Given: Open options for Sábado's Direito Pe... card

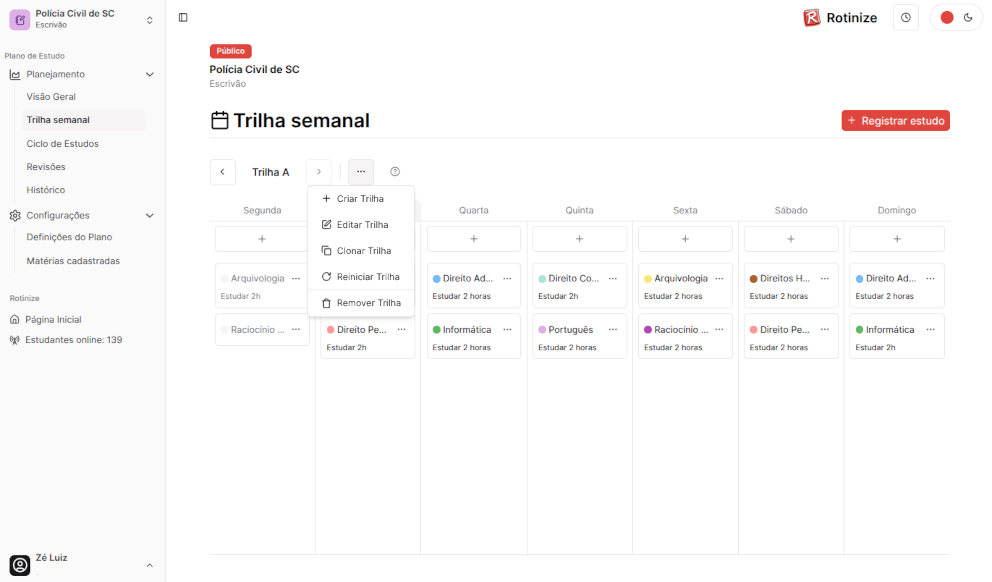Looking at the screenshot, I should click(x=825, y=330).
